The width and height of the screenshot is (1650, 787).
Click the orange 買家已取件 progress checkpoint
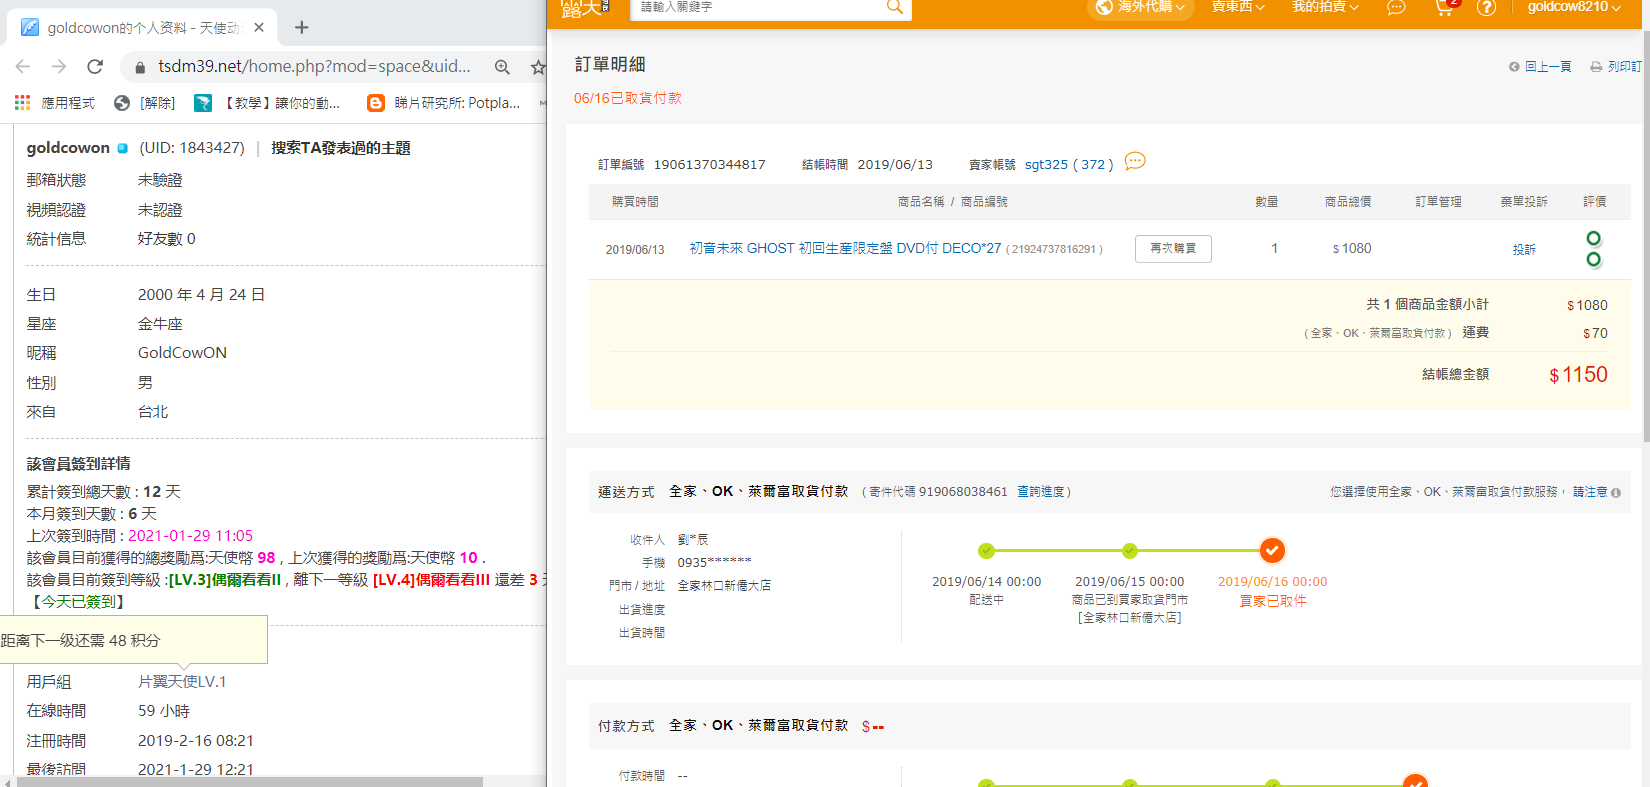[1272, 551]
